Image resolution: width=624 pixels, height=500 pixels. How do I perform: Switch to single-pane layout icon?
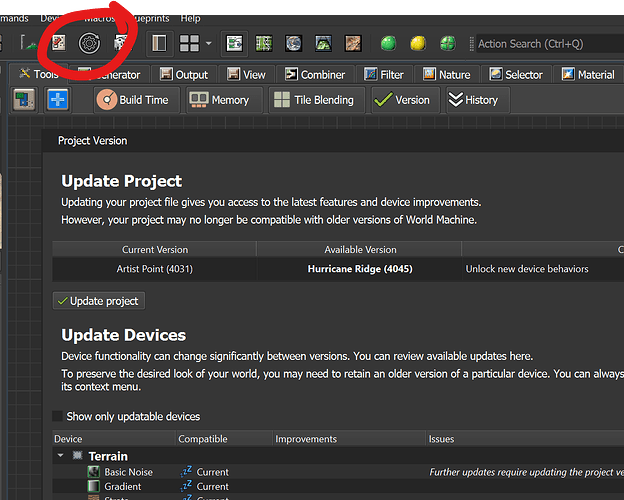tap(159, 43)
